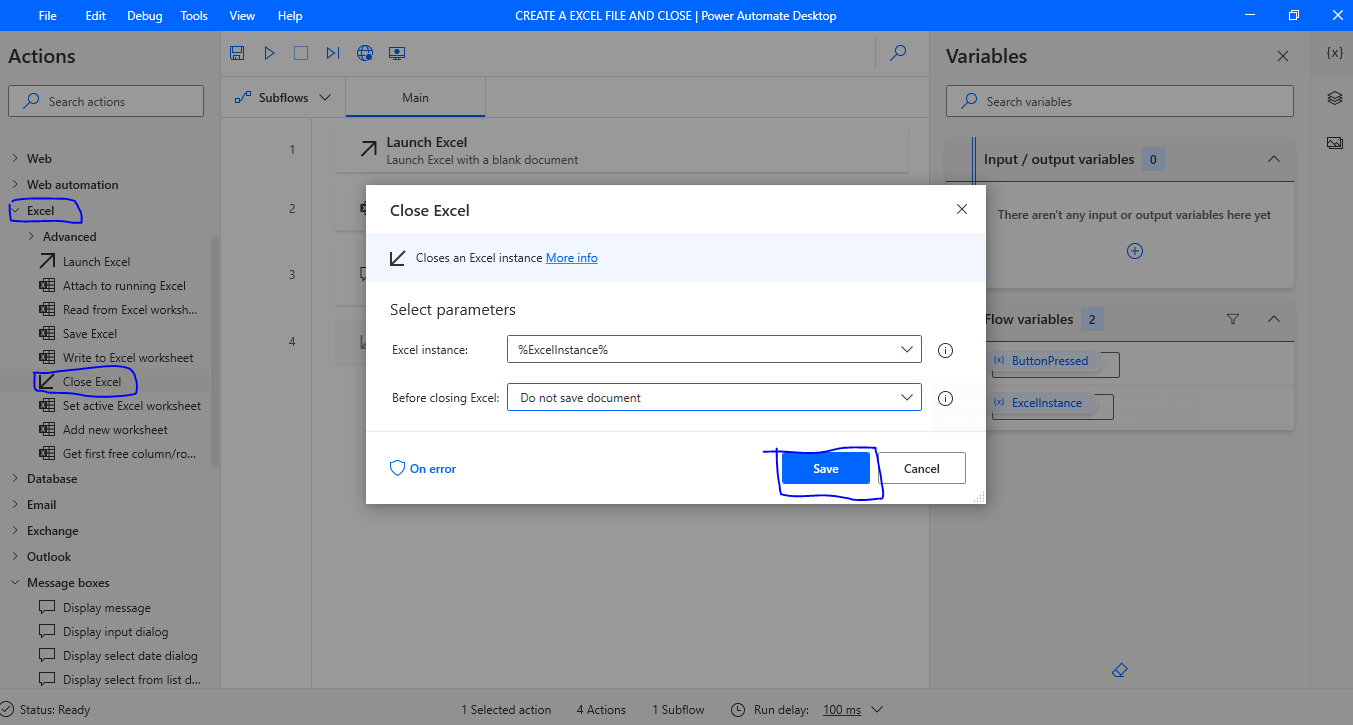Click the Save flow toolbar icon

click(237, 53)
